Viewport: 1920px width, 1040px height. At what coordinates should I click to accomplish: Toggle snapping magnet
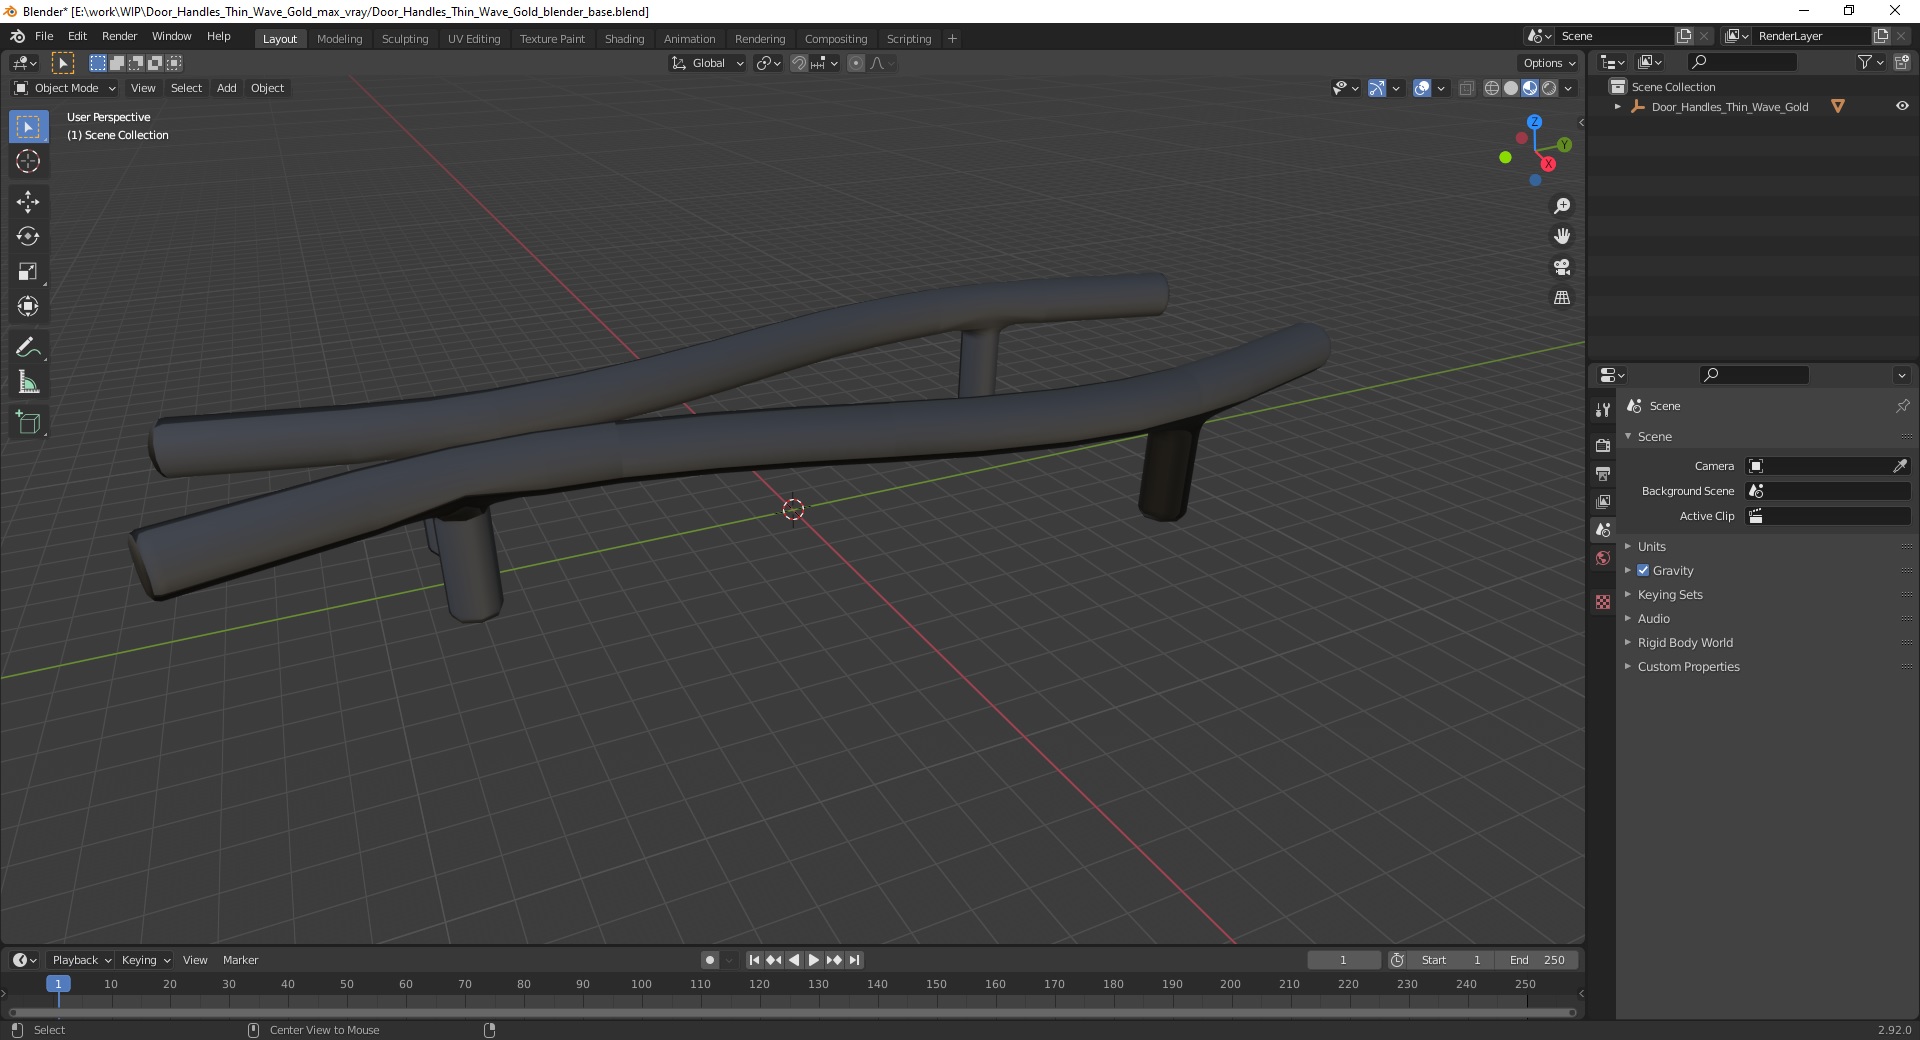pos(799,63)
